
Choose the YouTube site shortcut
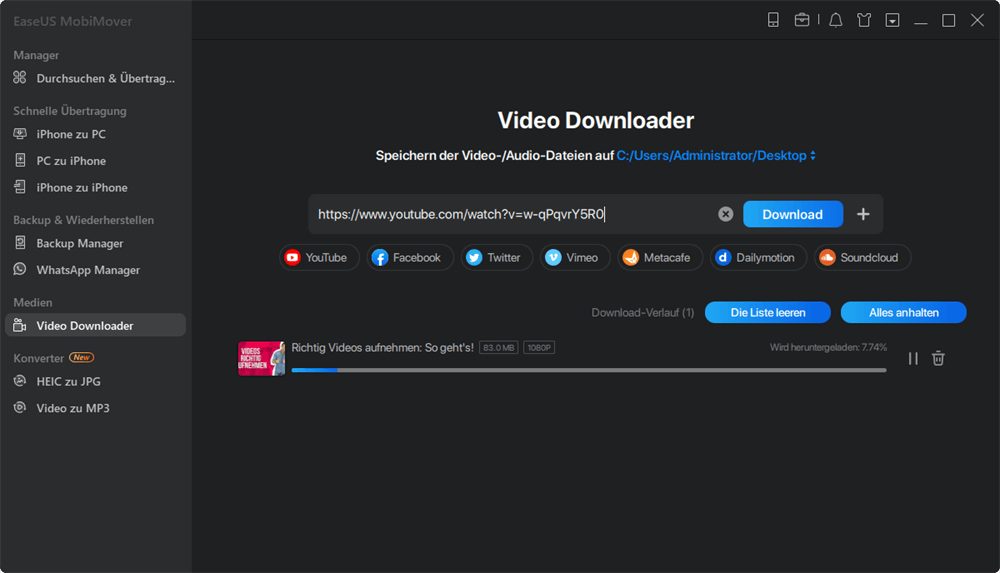[319, 258]
